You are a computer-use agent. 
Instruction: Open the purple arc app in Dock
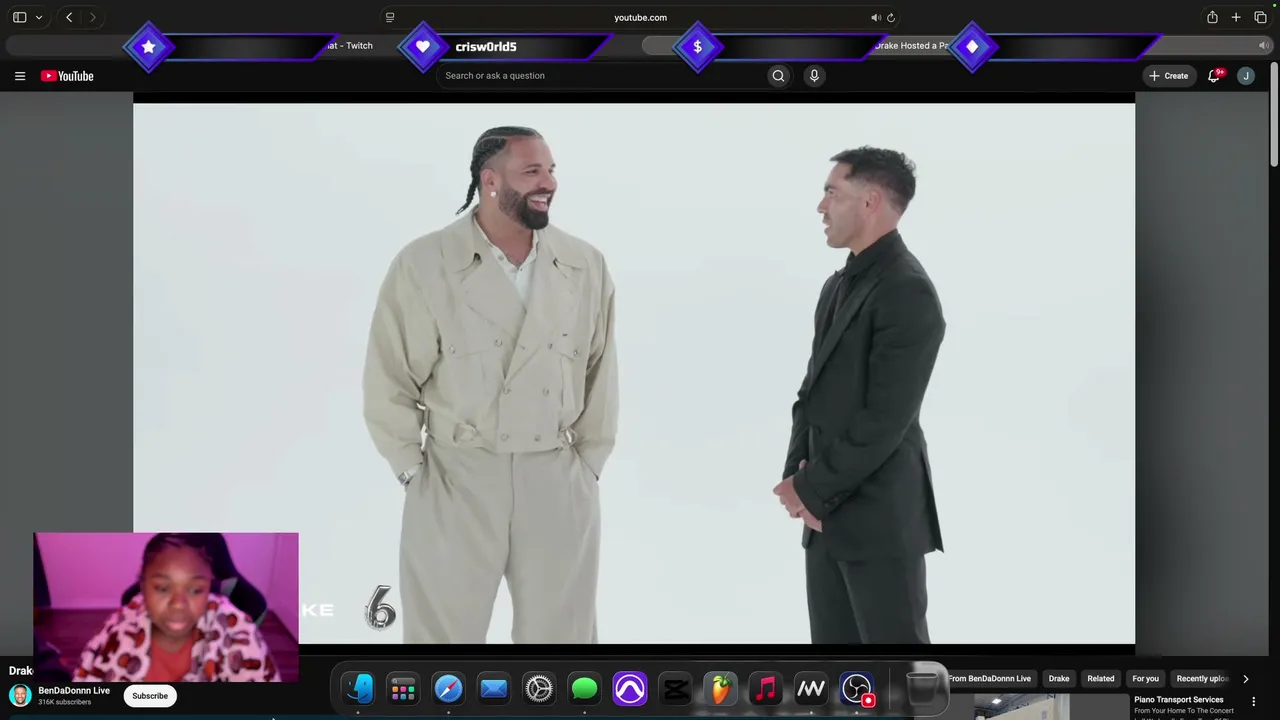[629, 688]
